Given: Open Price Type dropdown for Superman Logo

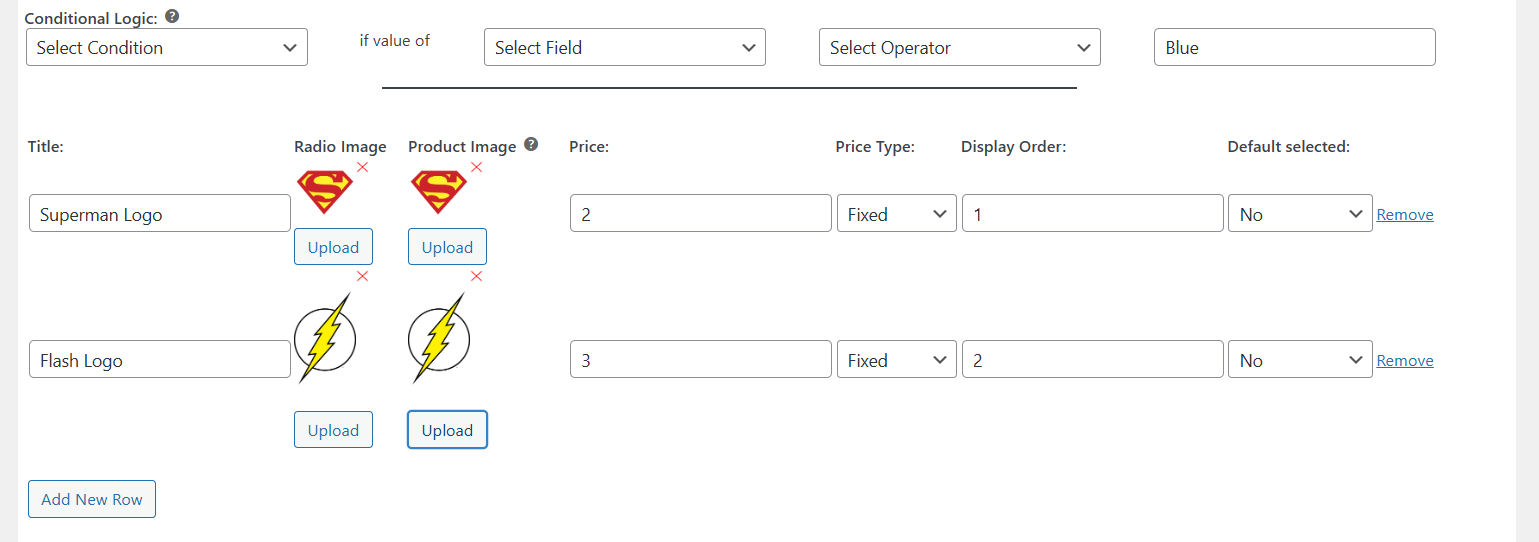Looking at the screenshot, I should [897, 214].
